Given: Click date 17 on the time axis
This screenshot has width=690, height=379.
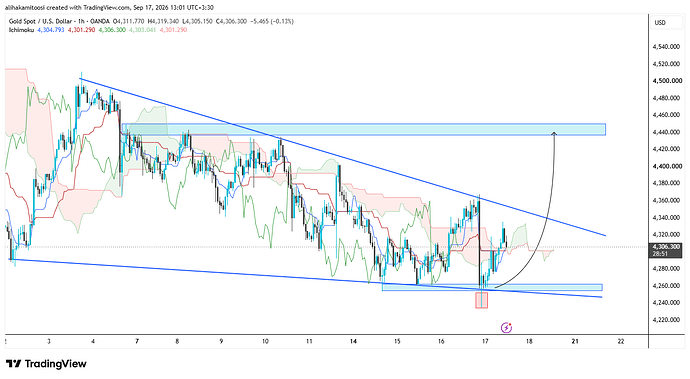Looking at the screenshot, I should pyautogui.click(x=485, y=341).
